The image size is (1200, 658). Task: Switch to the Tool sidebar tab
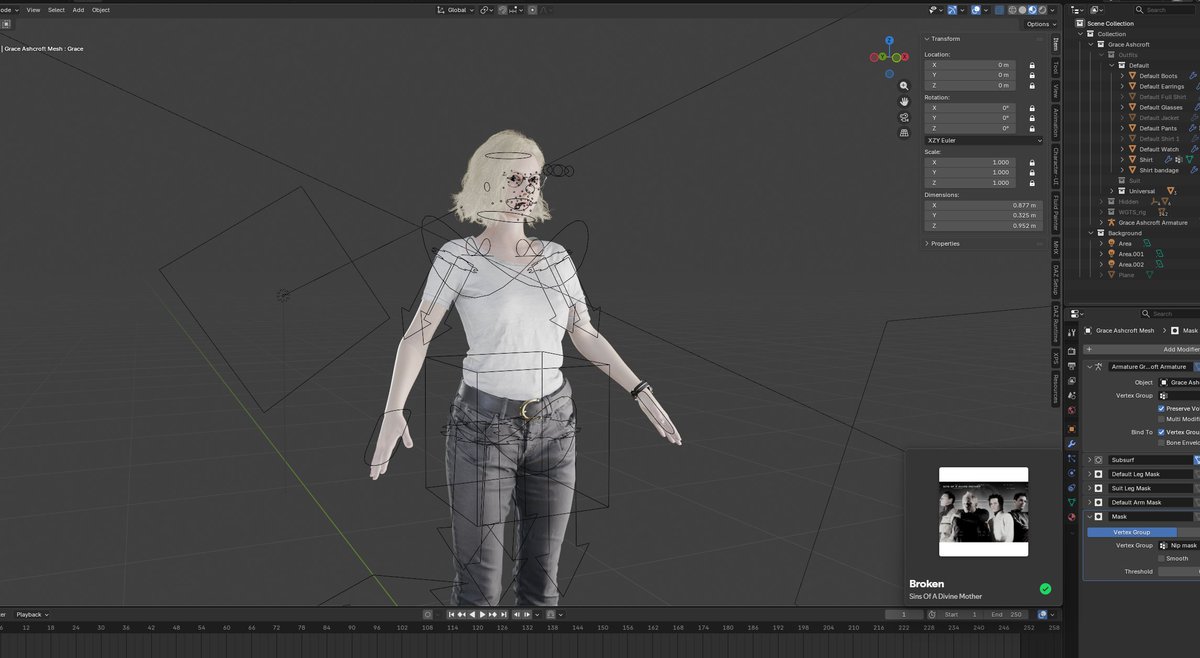click(x=1055, y=67)
